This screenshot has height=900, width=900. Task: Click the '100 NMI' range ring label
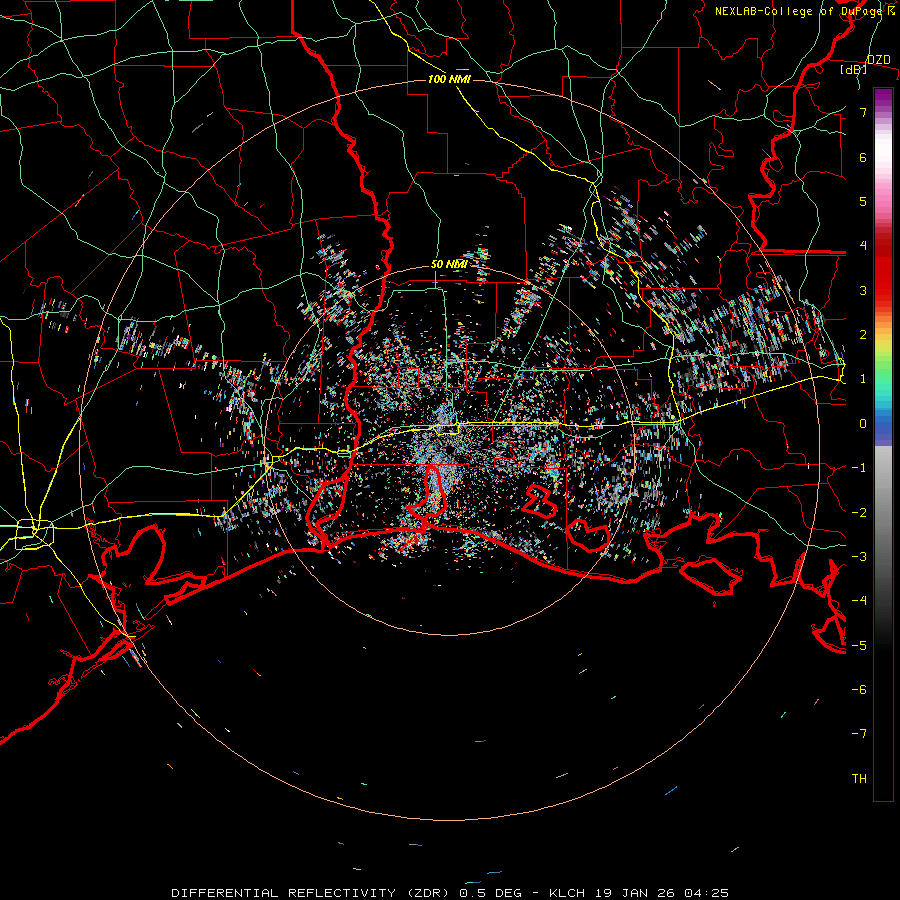click(x=449, y=79)
